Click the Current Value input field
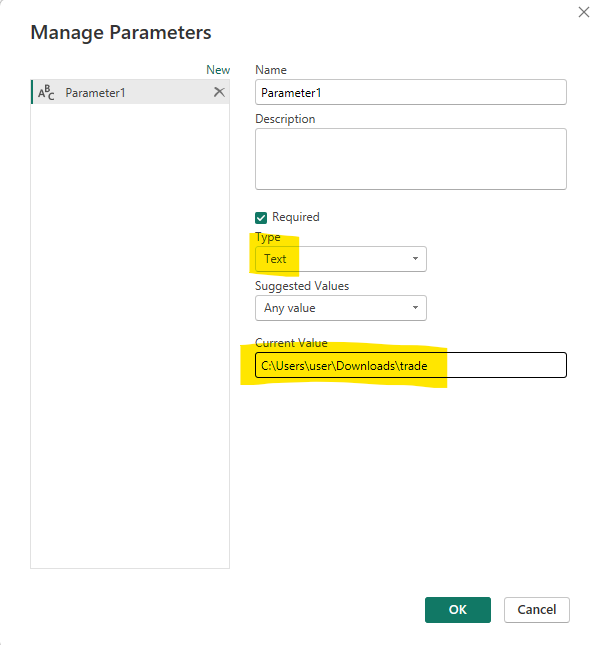Screen dimensions: 596x645 point(410,365)
